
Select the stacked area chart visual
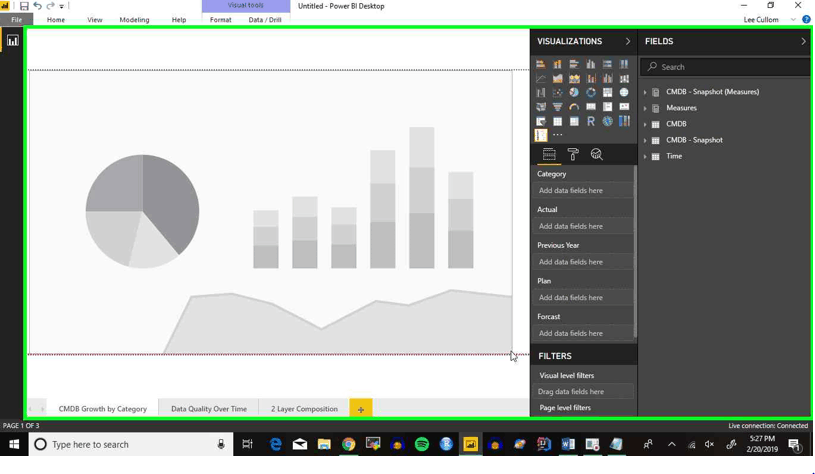click(574, 78)
